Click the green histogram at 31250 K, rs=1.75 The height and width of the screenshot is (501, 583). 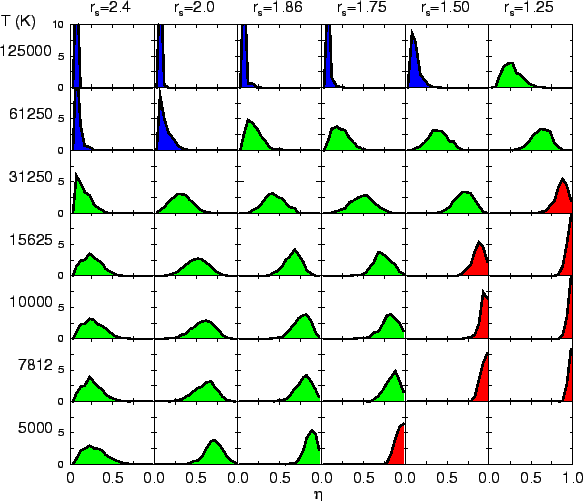[x=363, y=205]
